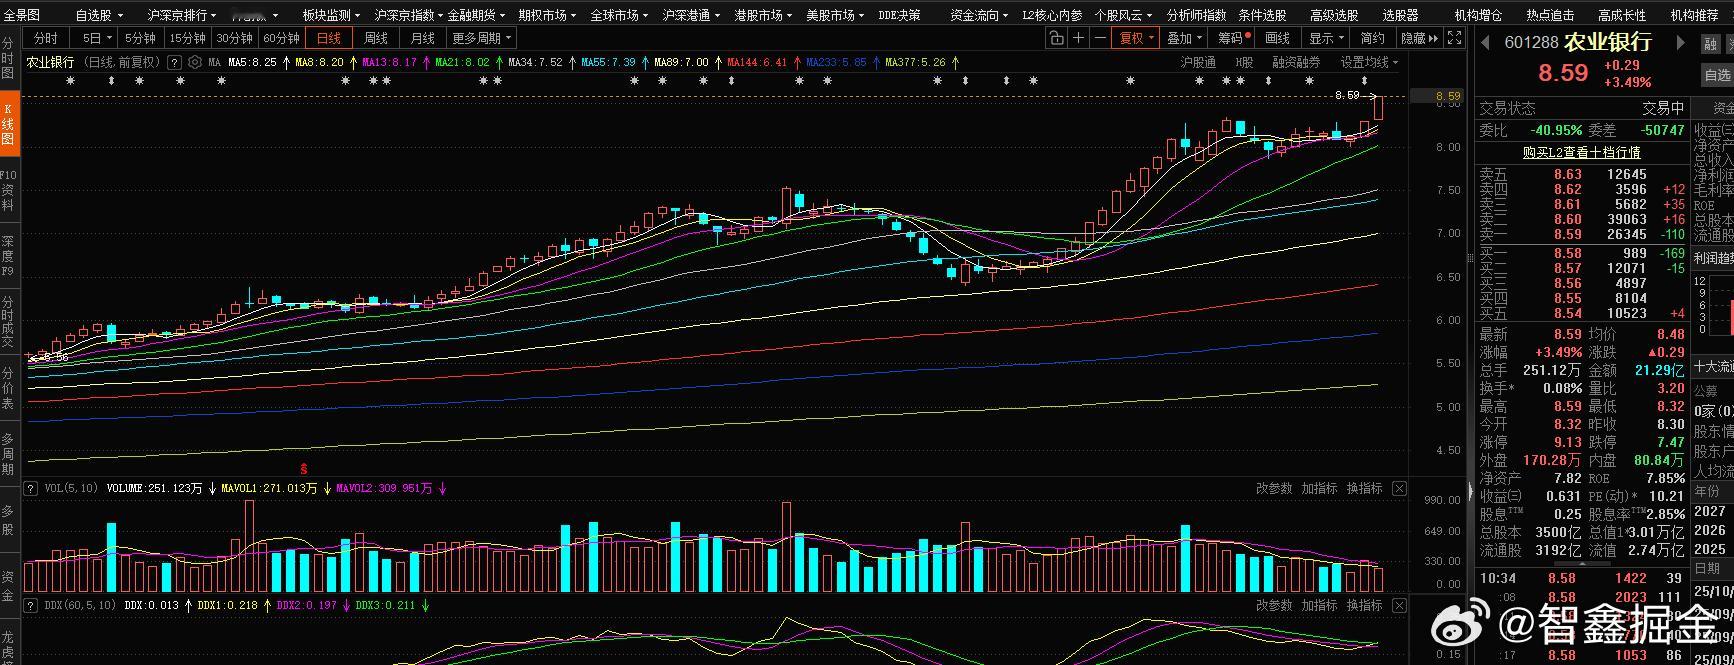1734x665 pixels.
Task: Click H股 tag link
Action: [x=1243, y=62]
